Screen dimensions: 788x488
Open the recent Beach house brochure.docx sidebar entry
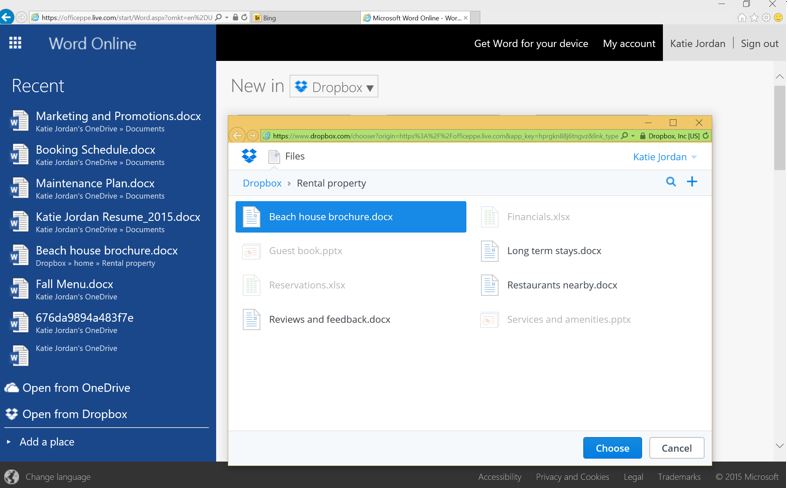coord(107,255)
